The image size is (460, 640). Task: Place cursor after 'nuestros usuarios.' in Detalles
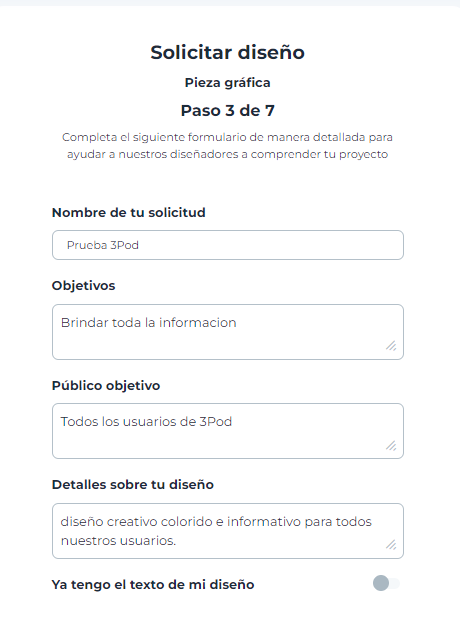176,540
